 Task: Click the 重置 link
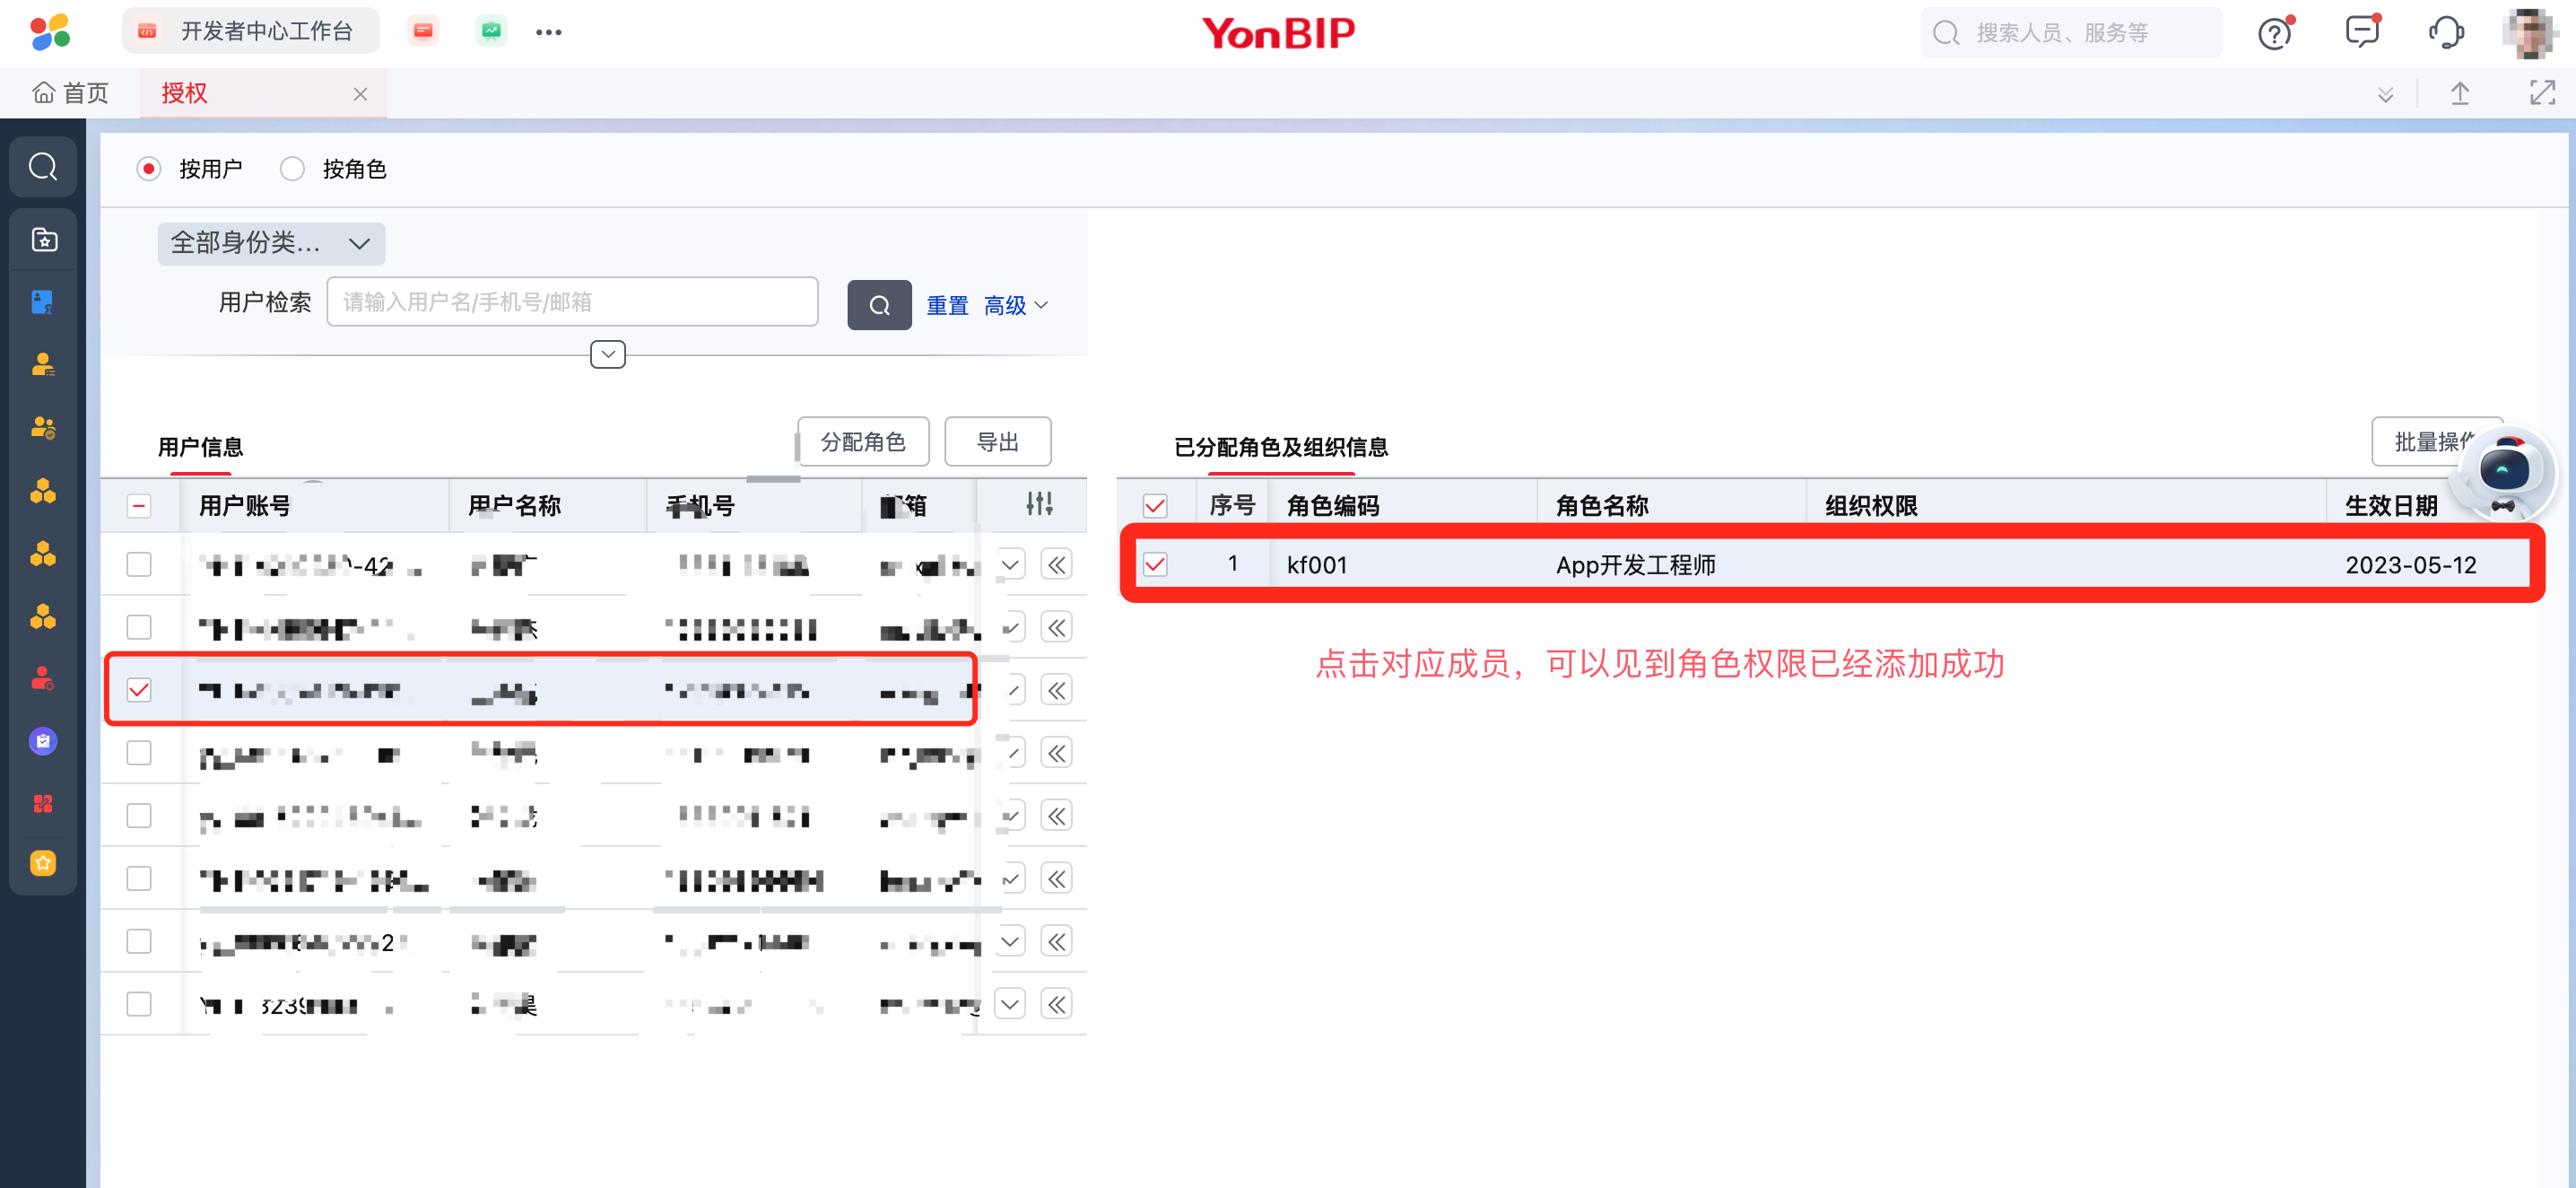tap(946, 305)
